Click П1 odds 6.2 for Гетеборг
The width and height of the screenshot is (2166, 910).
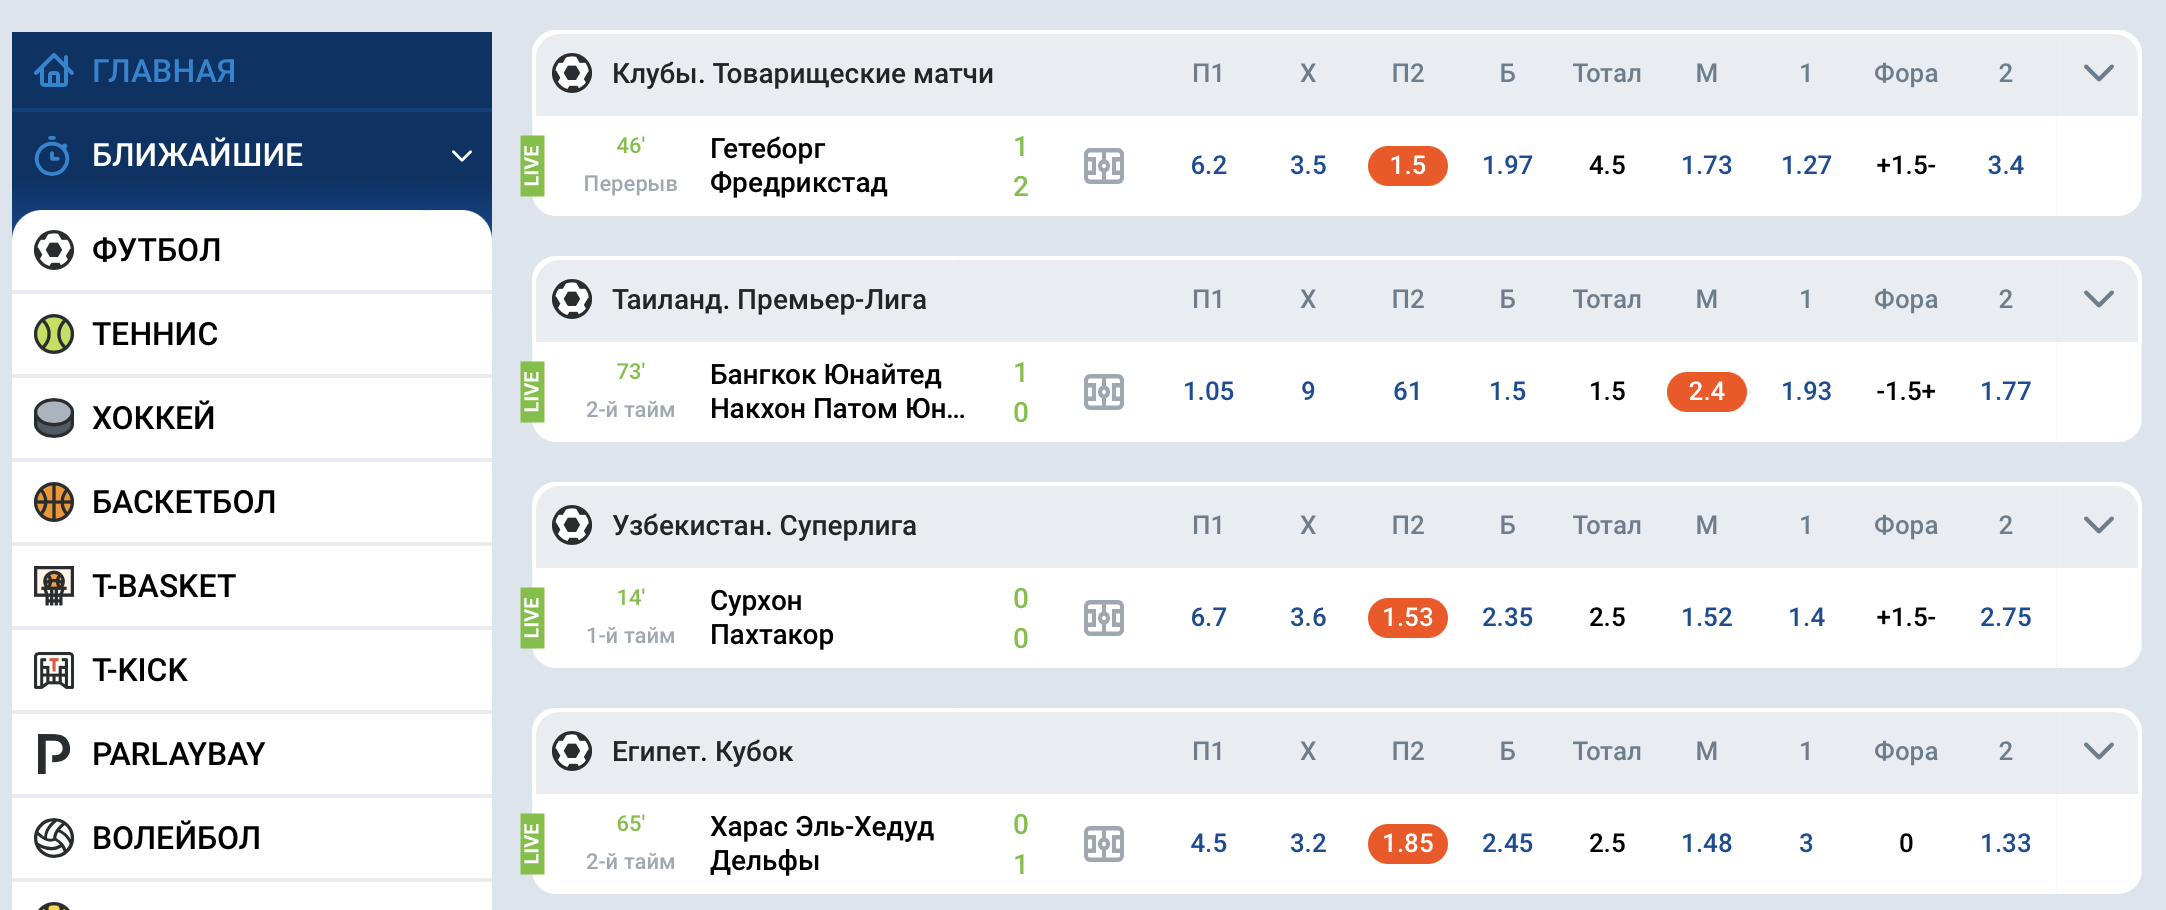coord(1208,166)
